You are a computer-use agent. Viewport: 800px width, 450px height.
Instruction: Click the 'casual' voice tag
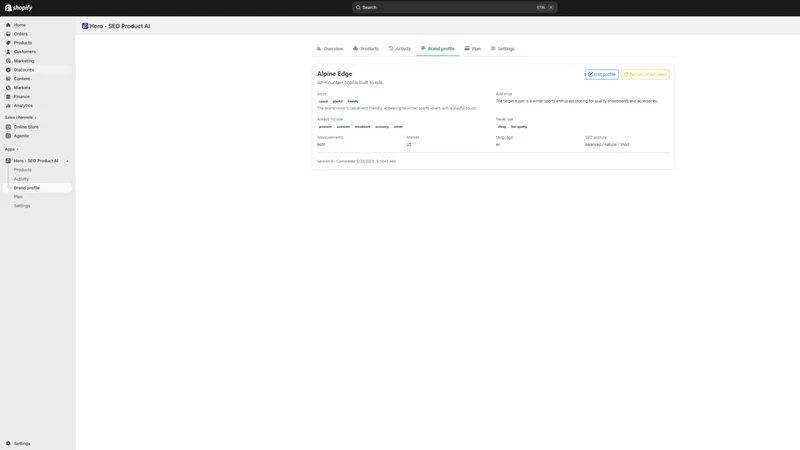point(323,102)
